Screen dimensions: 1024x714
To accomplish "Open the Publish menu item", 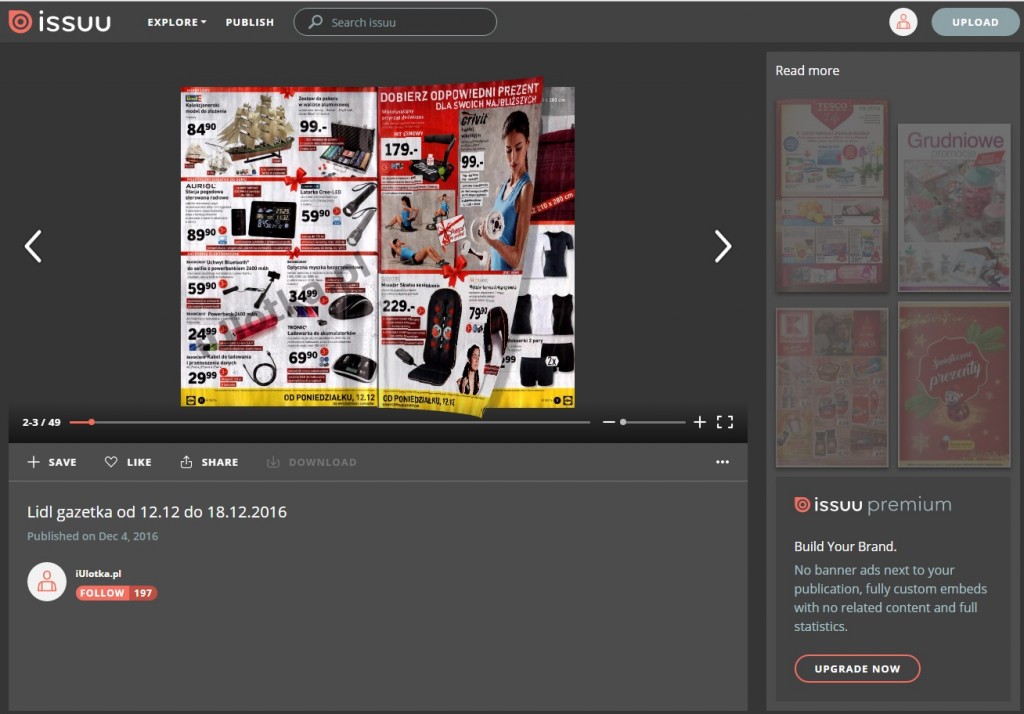I will pyautogui.click(x=249, y=22).
